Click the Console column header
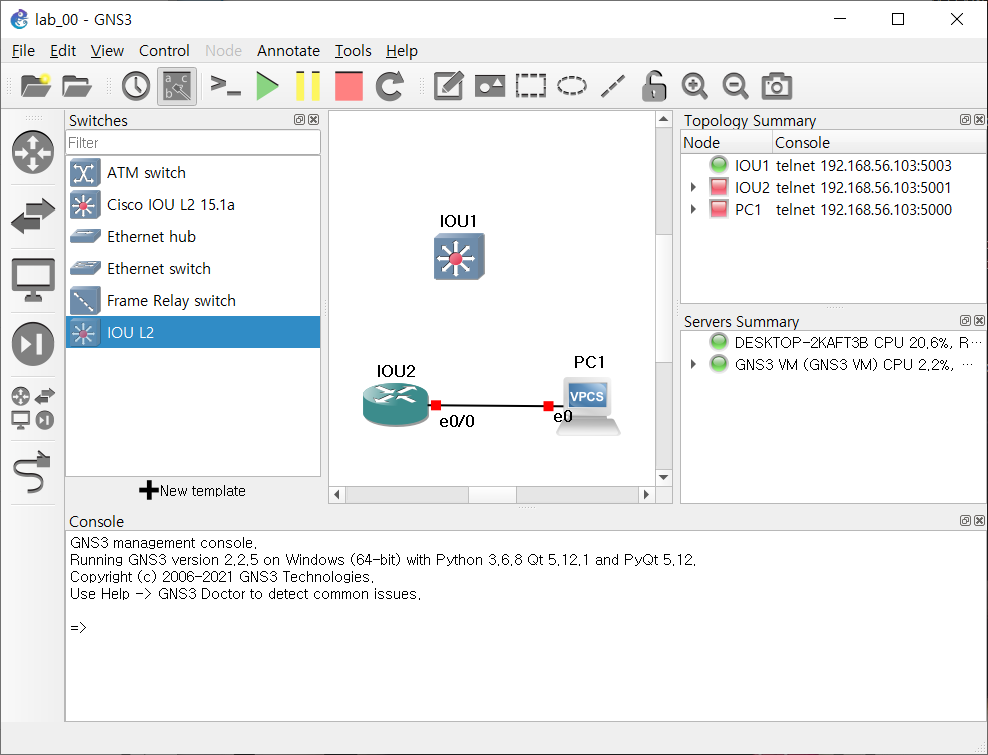The width and height of the screenshot is (988, 755). click(880, 142)
